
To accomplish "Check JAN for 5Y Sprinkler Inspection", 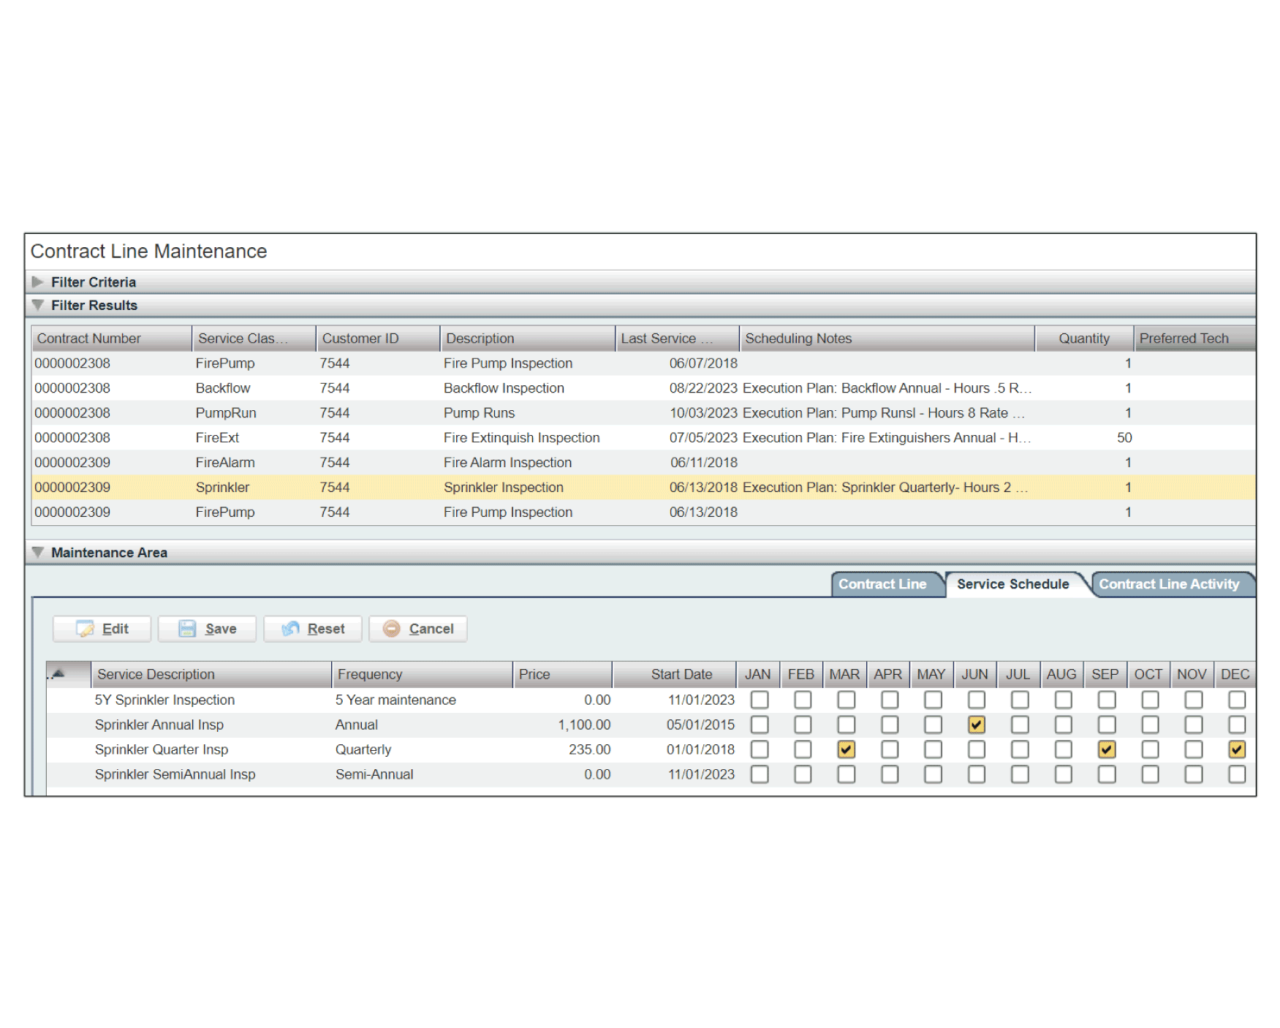I will tap(759, 700).
